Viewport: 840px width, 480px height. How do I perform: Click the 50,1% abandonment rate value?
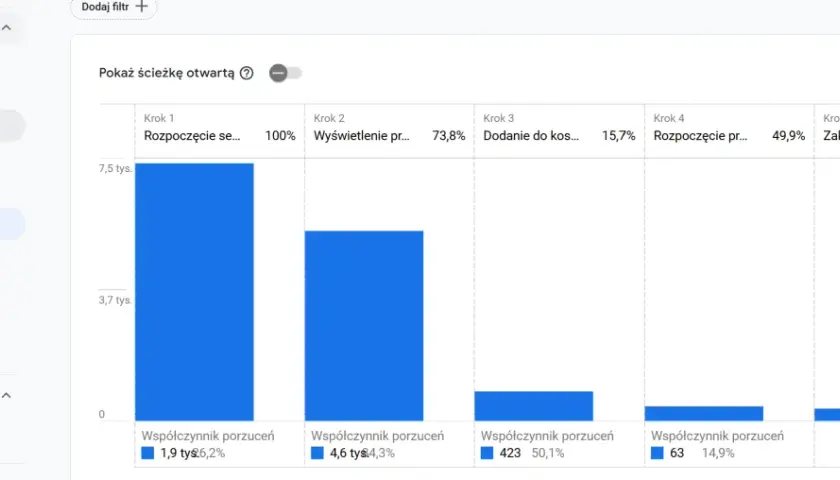point(548,453)
